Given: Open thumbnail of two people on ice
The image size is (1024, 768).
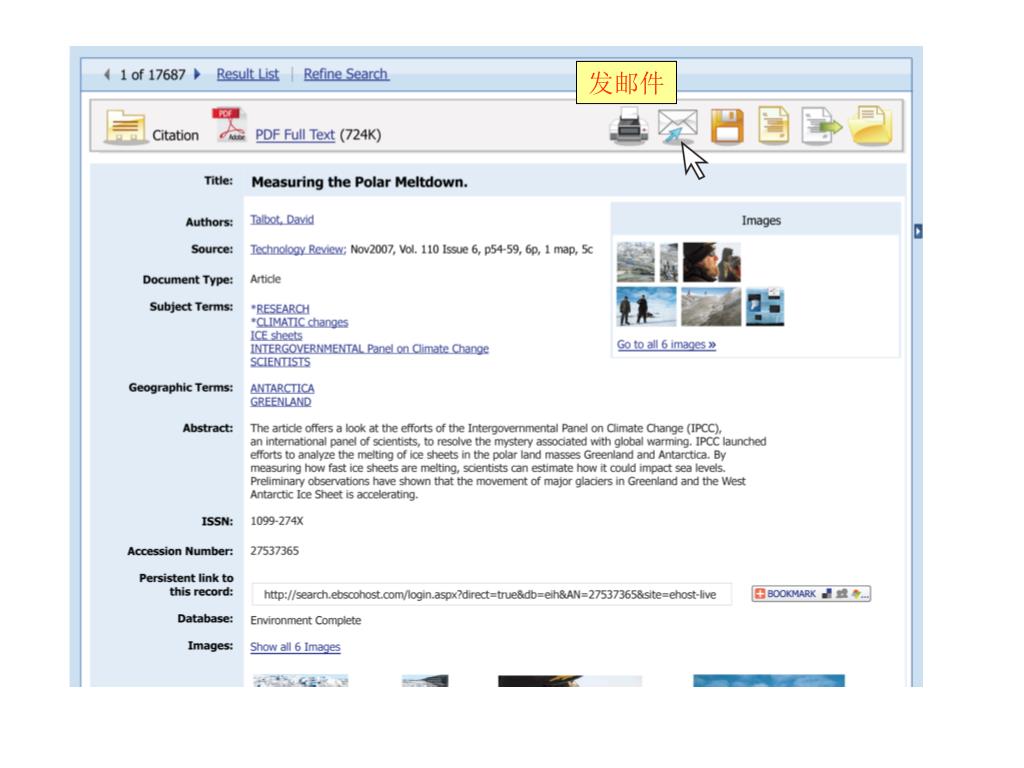Looking at the screenshot, I should (x=646, y=307).
